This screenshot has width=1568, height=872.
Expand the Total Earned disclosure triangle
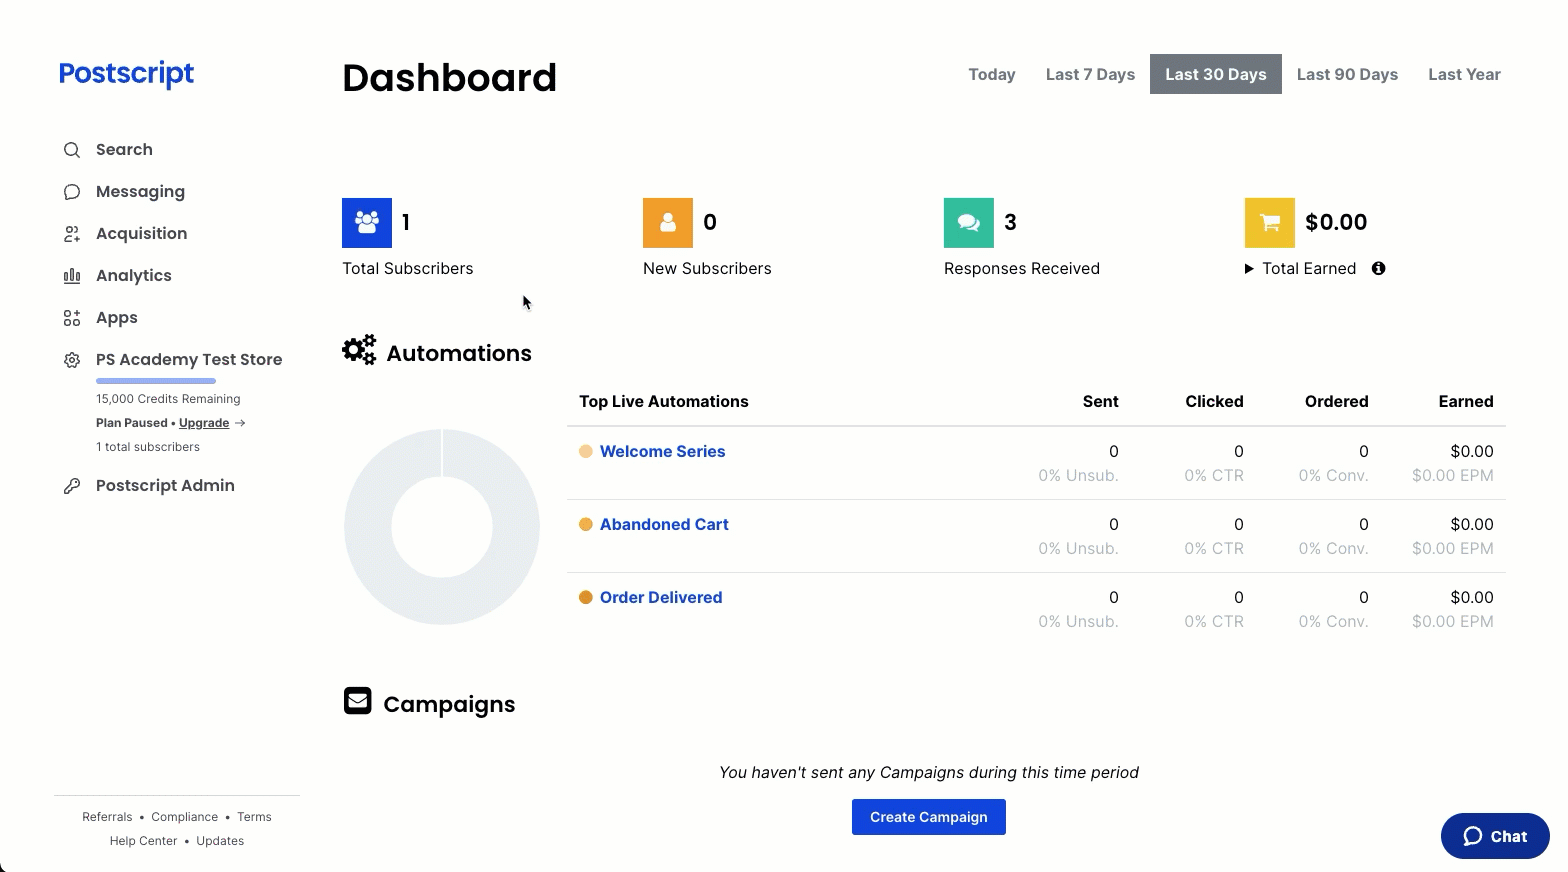click(x=1249, y=269)
